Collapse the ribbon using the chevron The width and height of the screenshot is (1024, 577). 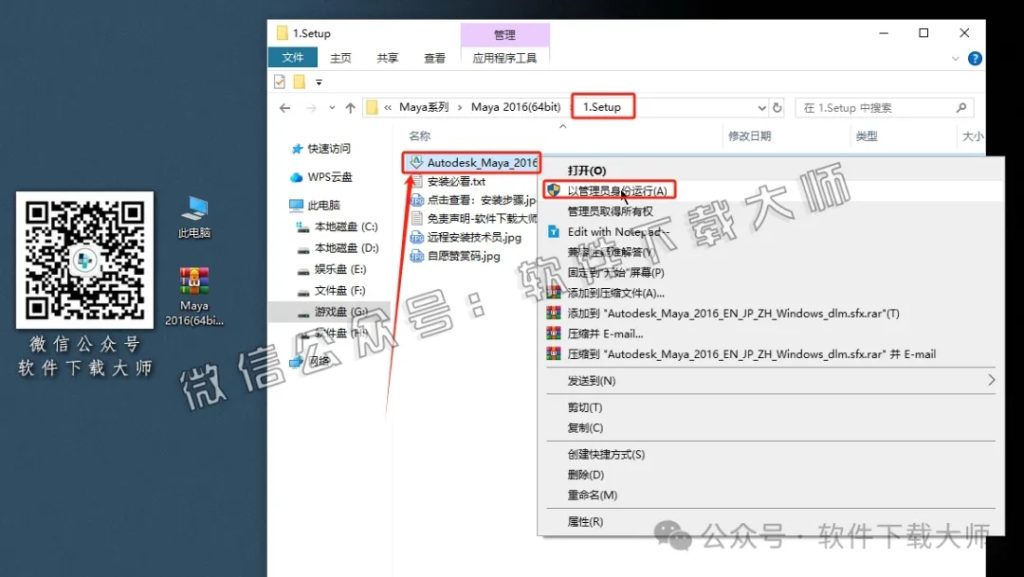click(955, 58)
